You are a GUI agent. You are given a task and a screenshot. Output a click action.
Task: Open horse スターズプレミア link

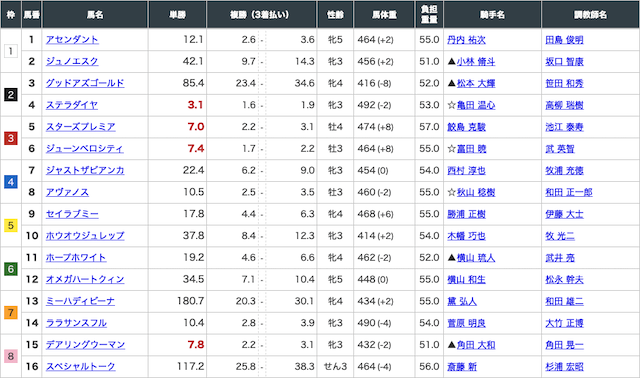tap(80, 127)
